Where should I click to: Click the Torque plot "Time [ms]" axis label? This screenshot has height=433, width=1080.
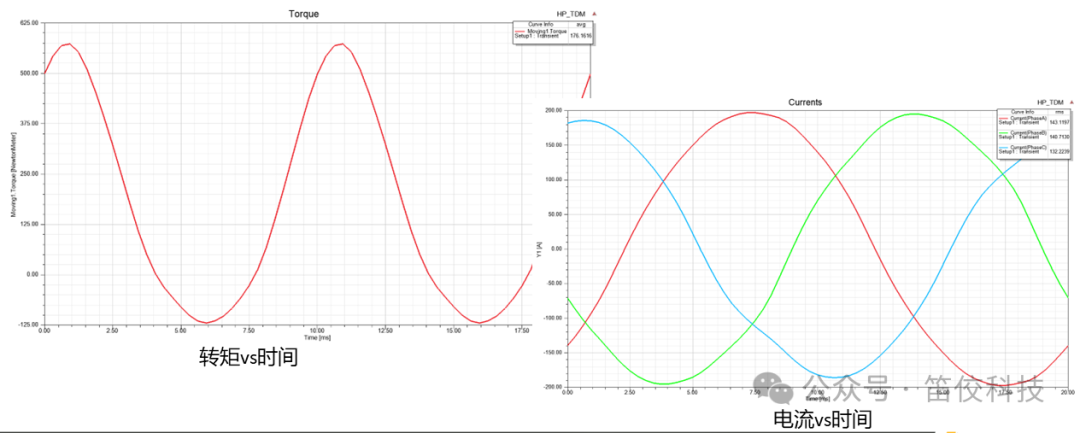pos(317,338)
